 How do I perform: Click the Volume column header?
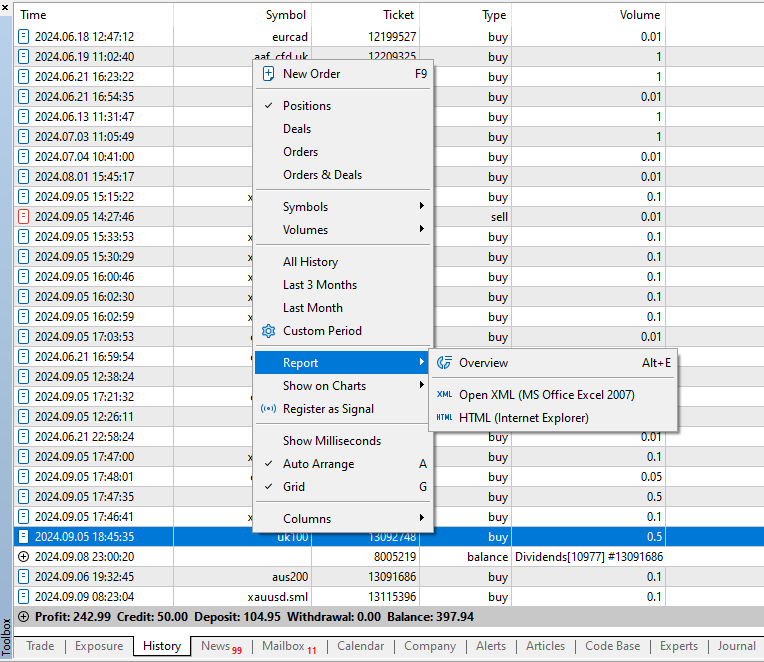coord(639,15)
